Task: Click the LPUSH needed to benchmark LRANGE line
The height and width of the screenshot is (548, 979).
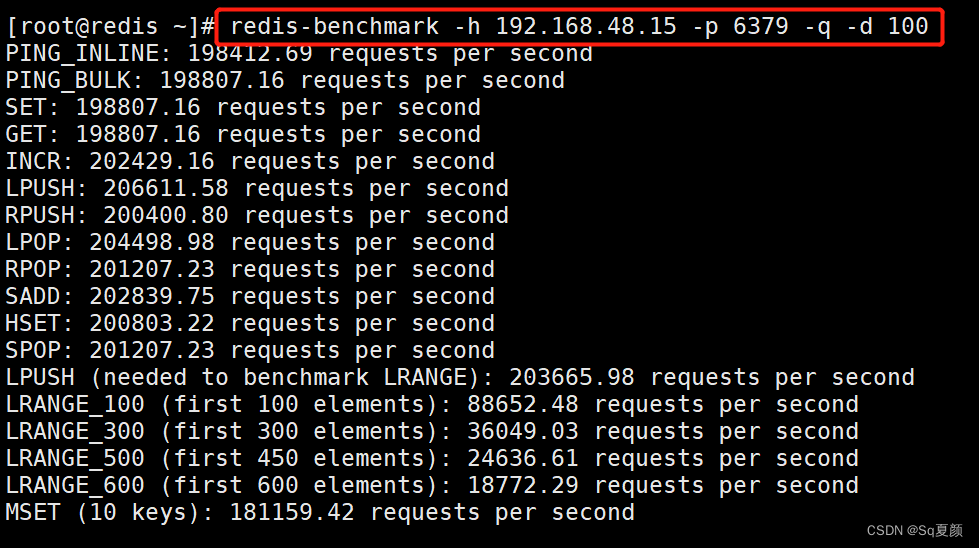Action: [460, 378]
